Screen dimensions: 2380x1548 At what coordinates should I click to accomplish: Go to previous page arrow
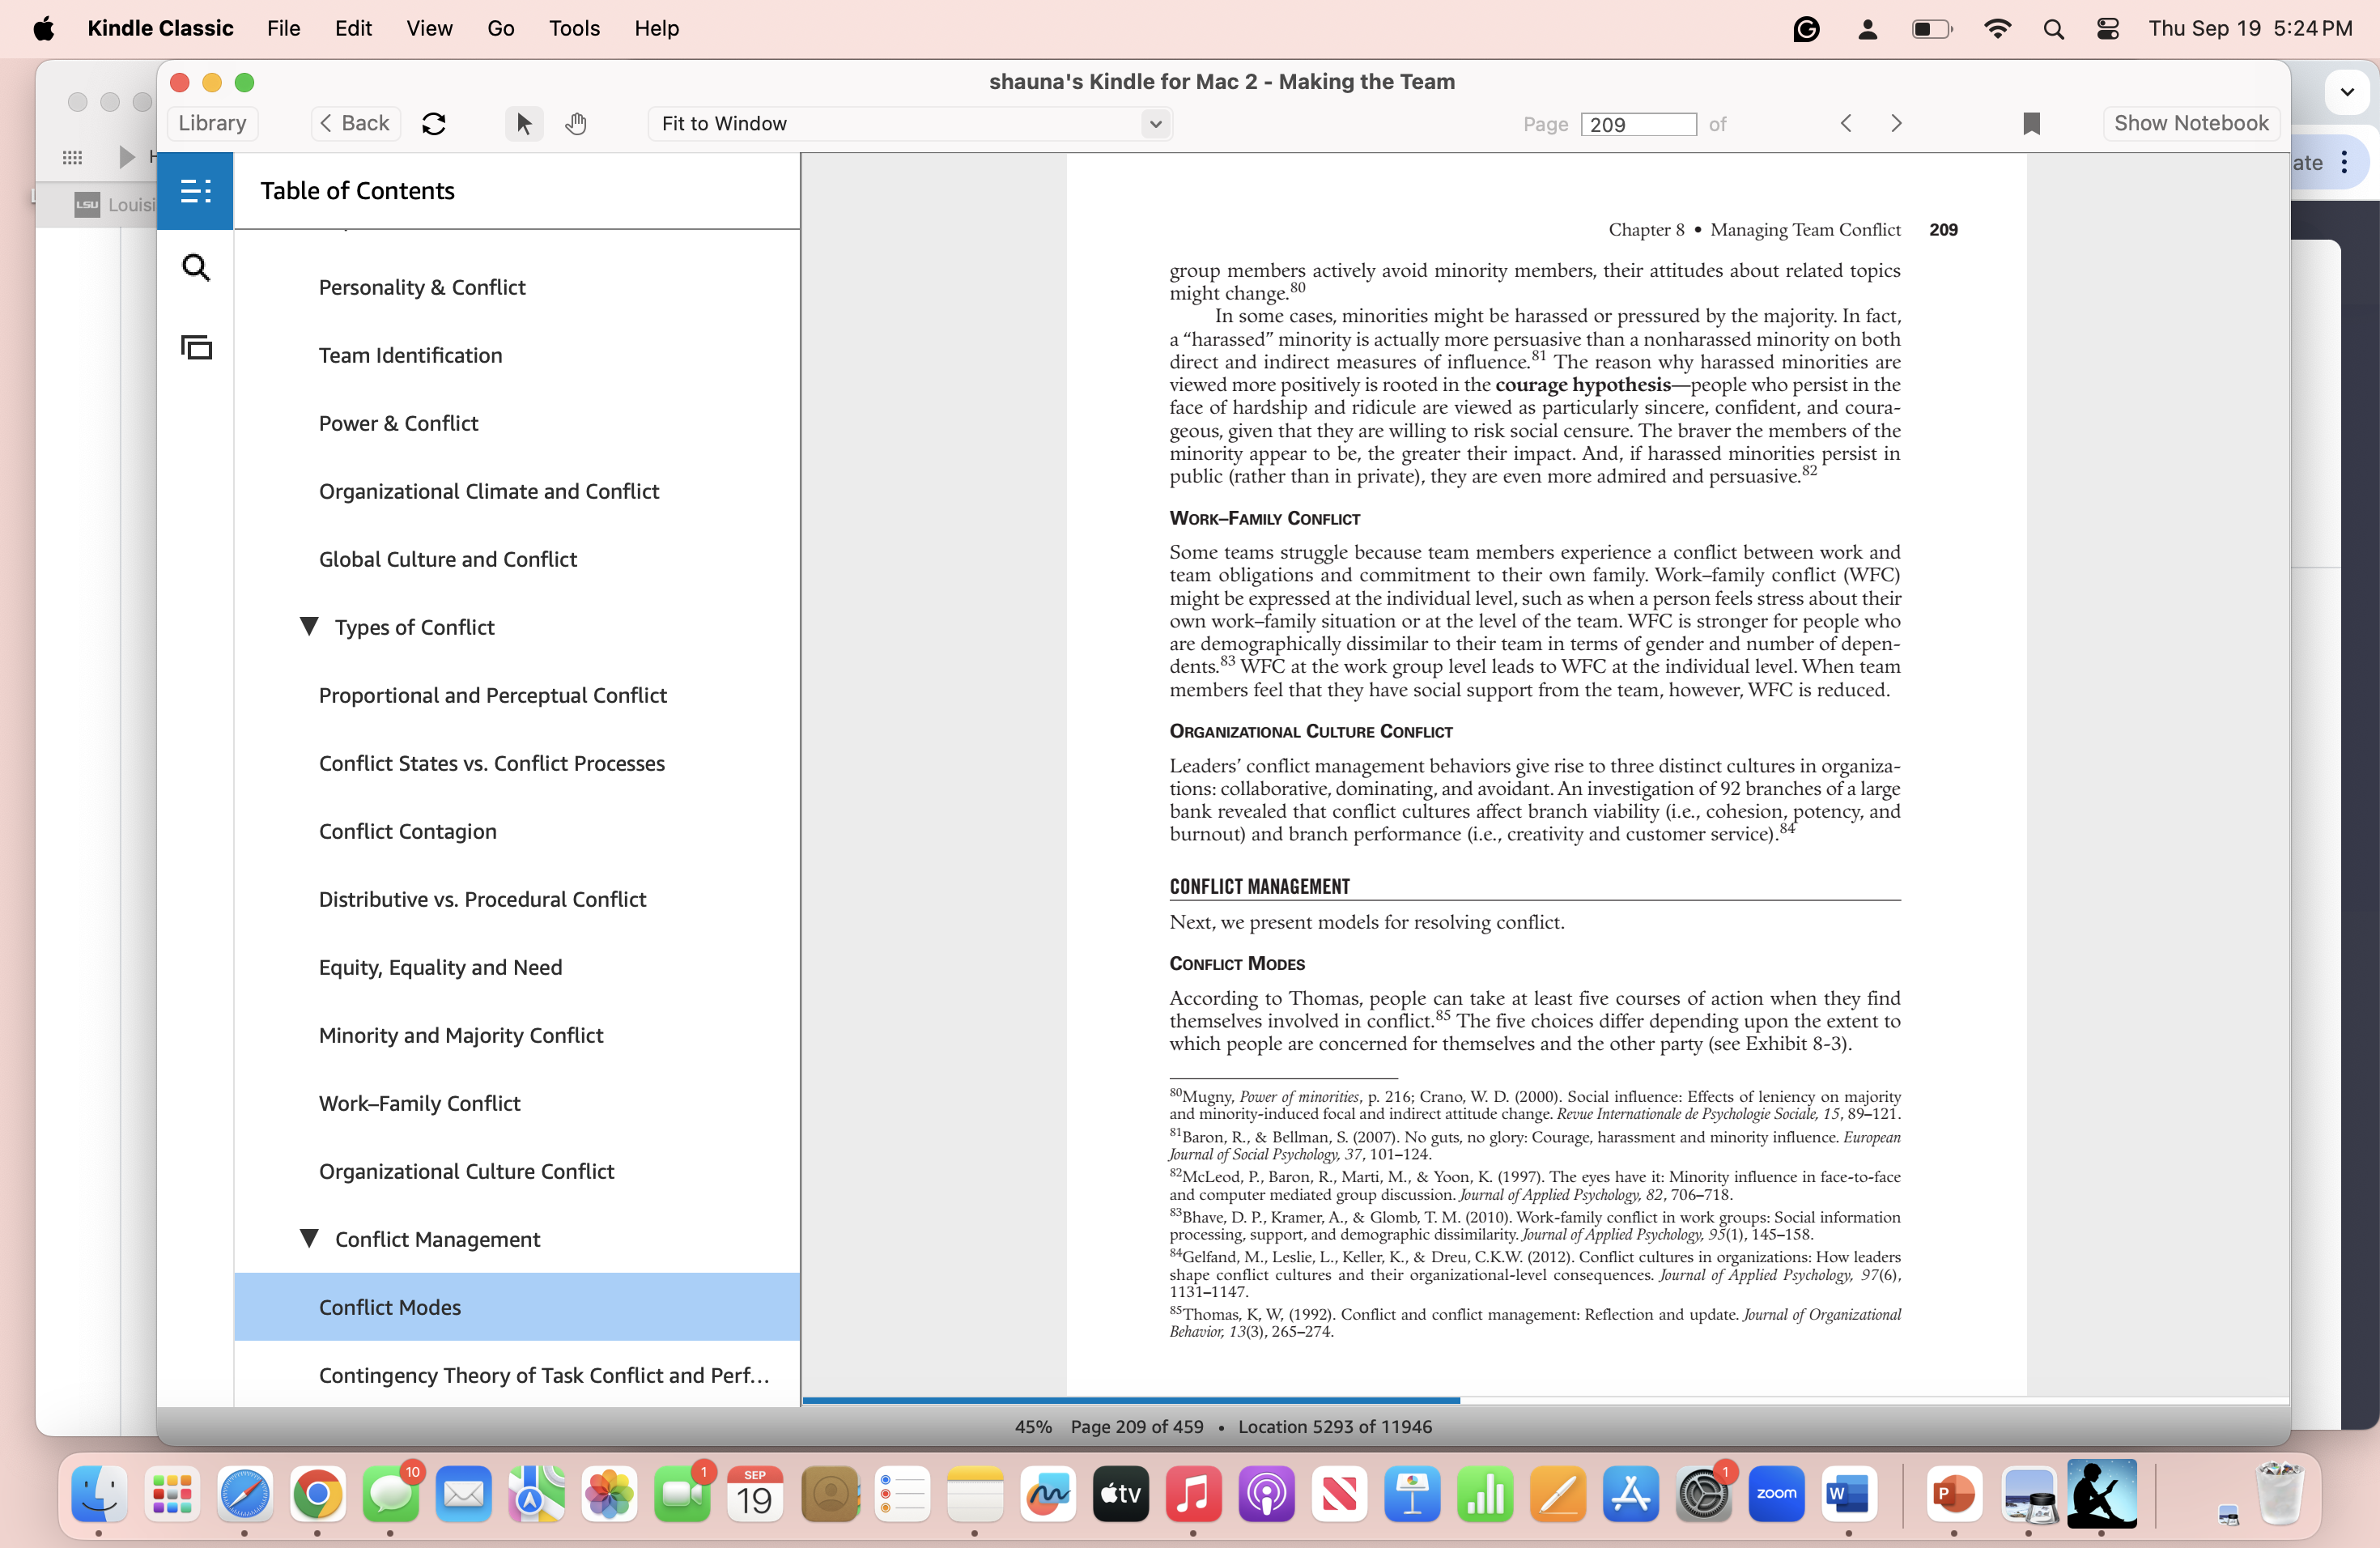1846,123
